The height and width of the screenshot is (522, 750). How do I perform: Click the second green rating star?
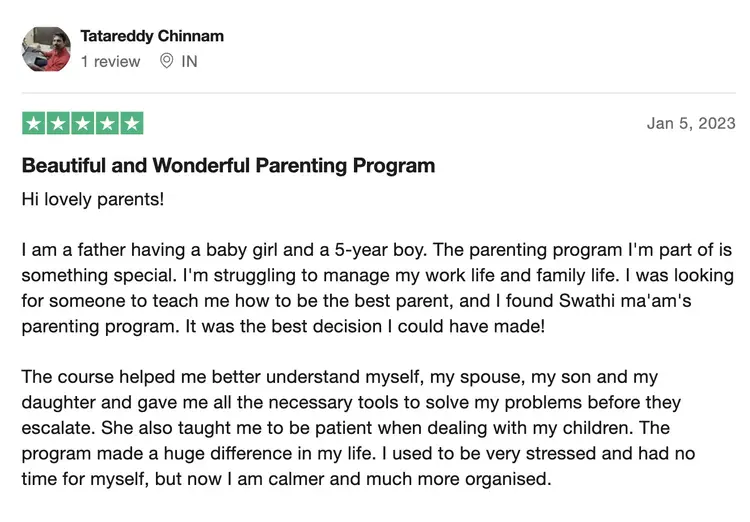coord(58,124)
